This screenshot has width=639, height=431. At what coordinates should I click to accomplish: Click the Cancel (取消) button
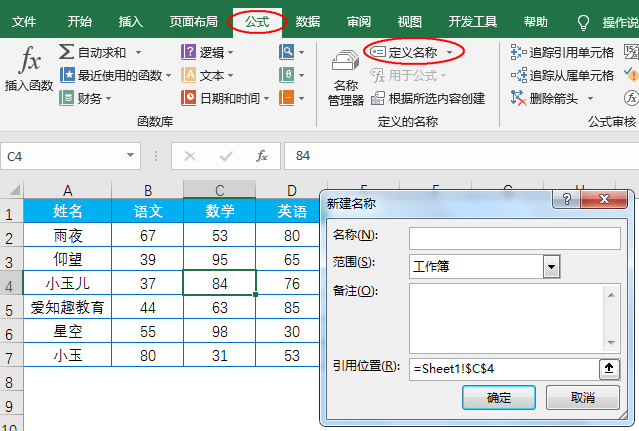click(x=583, y=397)
